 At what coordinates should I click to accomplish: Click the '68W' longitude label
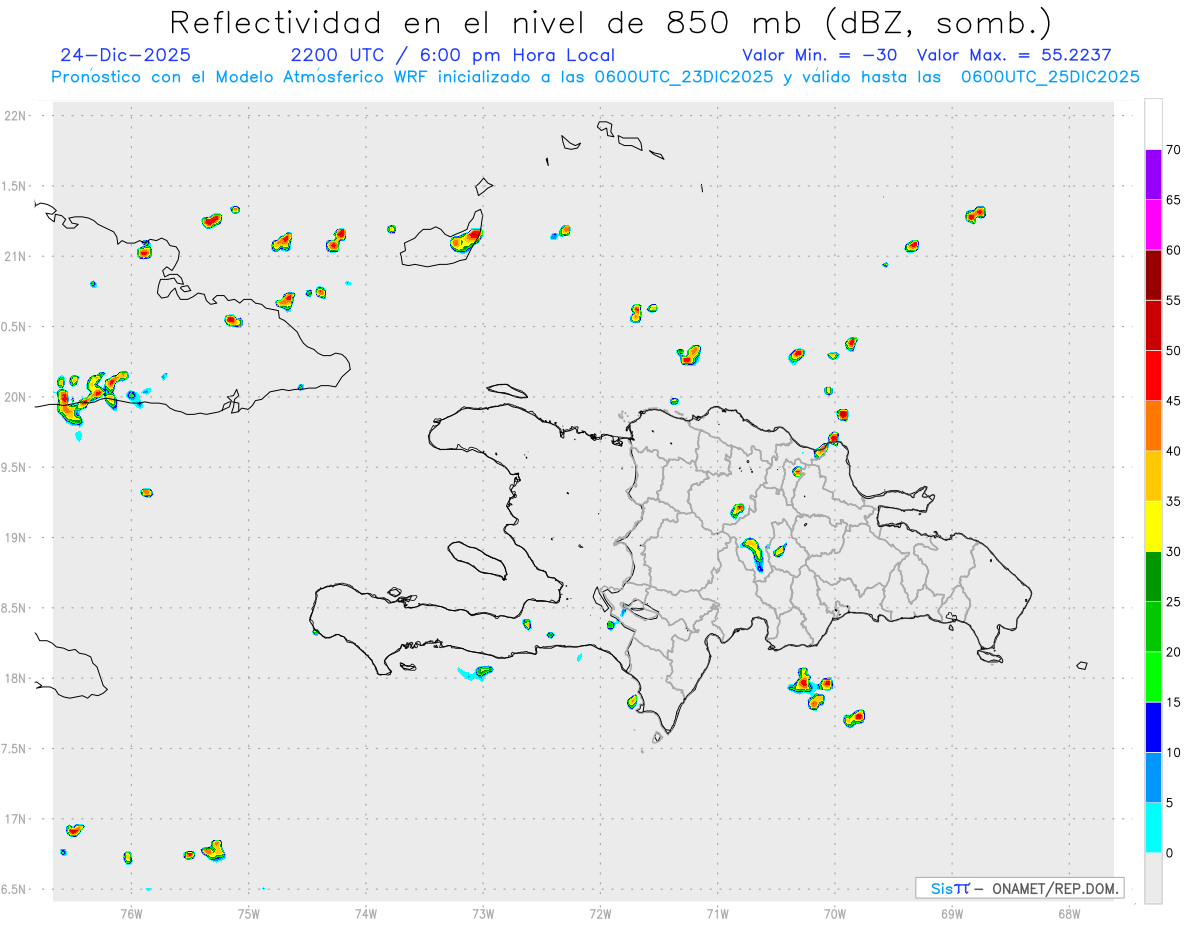click(1069, 913)
